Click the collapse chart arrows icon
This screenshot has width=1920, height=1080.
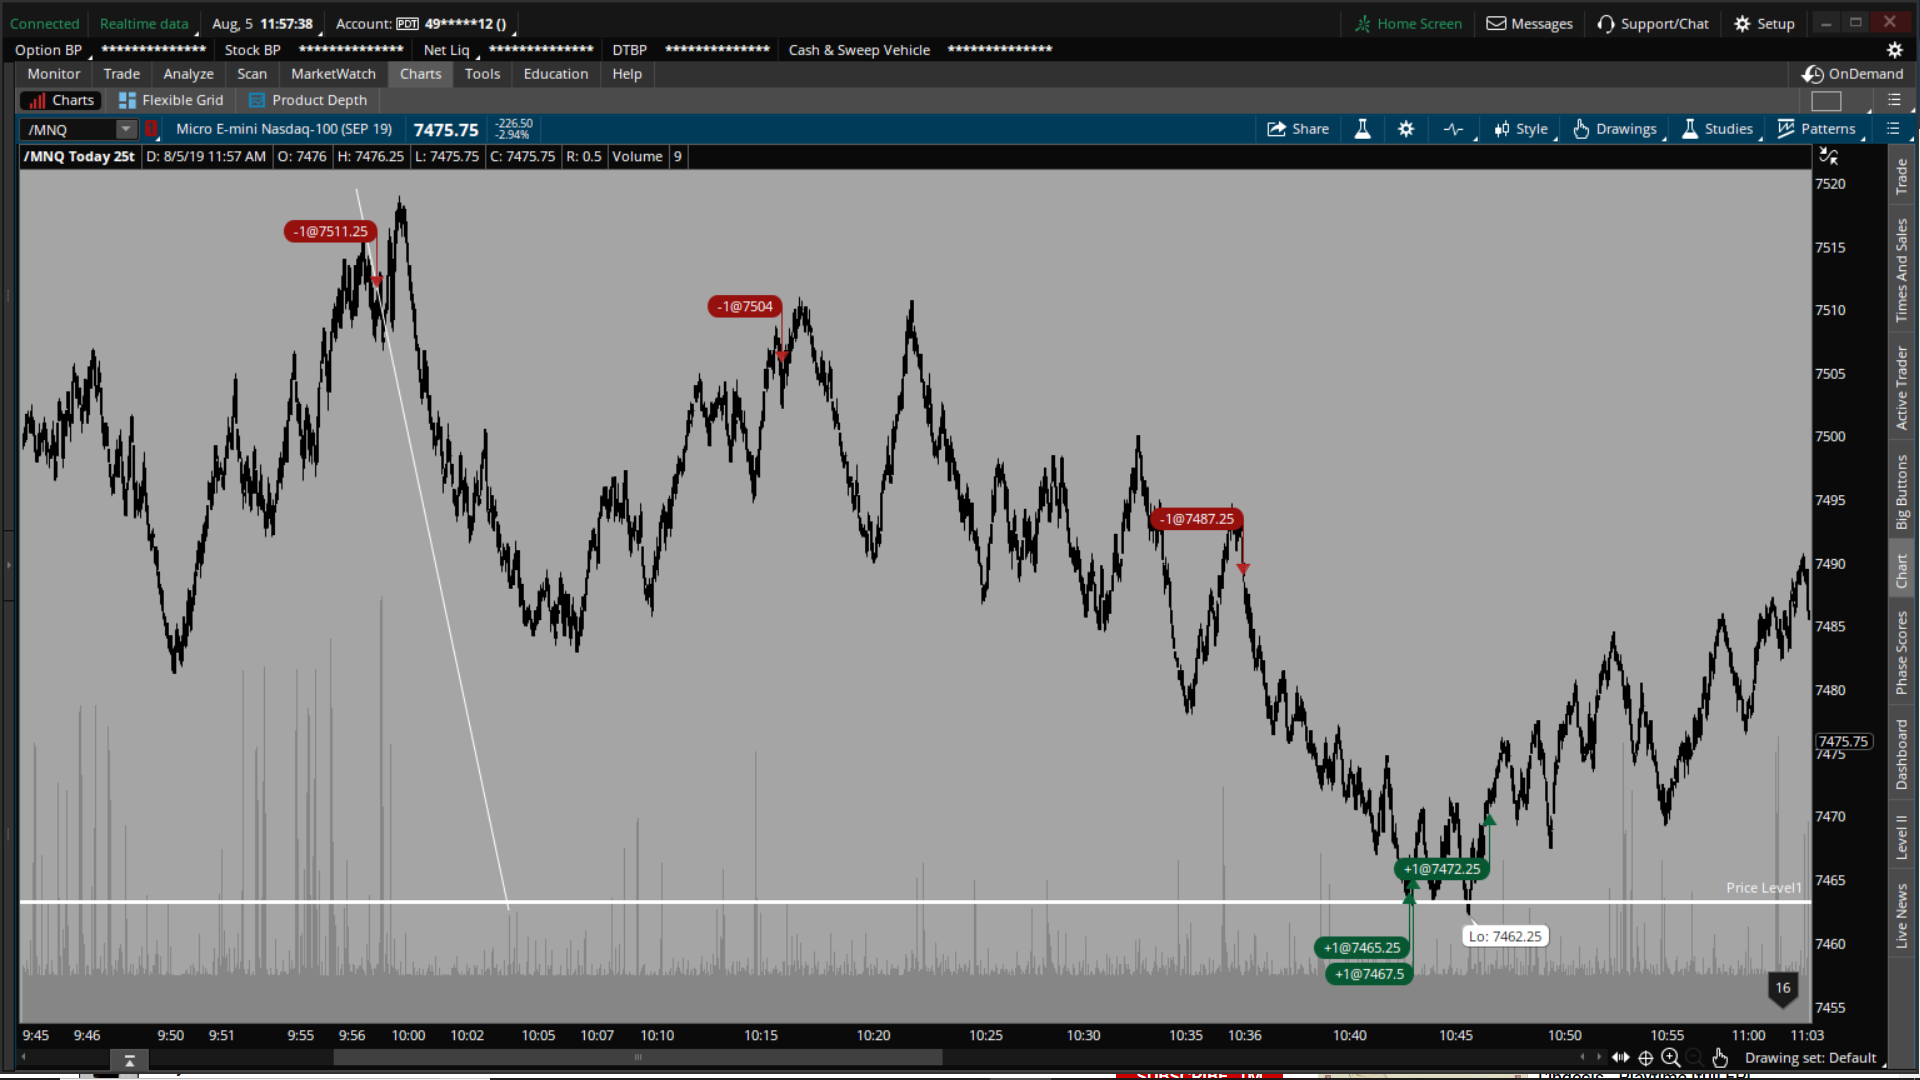click(x=1828, y=156)
